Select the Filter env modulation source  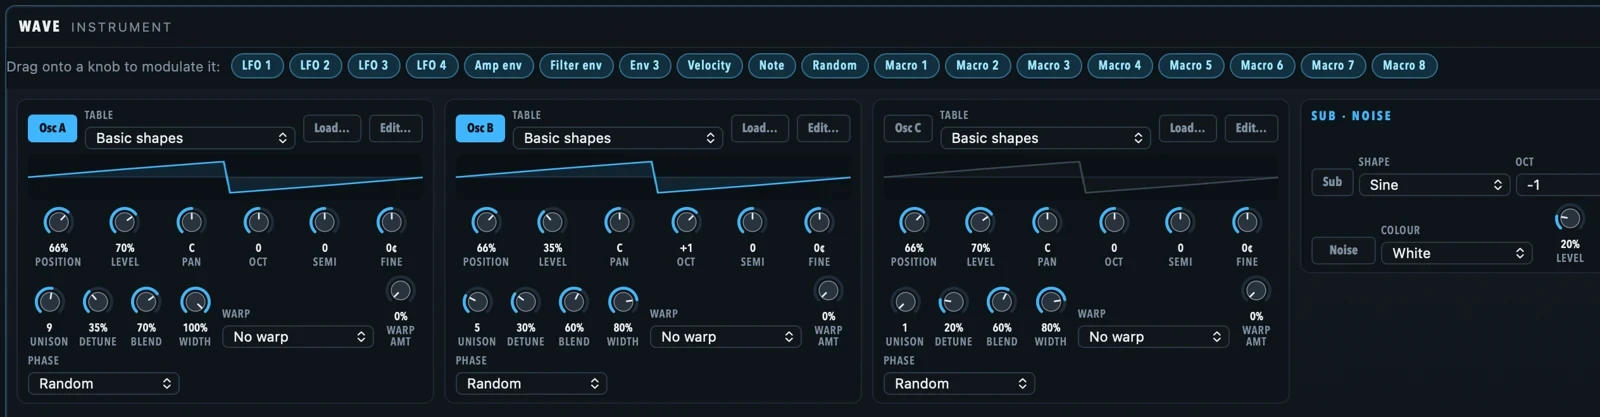click(576, 65)
